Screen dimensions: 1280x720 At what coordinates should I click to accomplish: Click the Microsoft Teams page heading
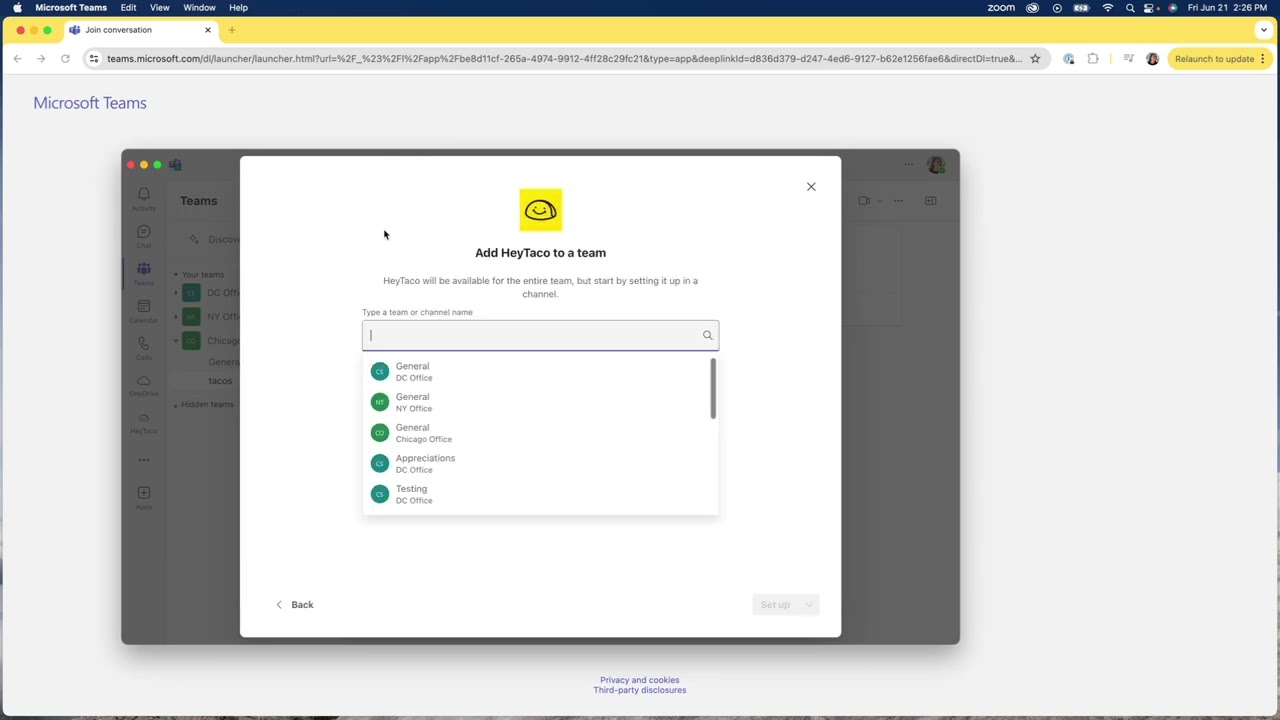tap(90, 103)
